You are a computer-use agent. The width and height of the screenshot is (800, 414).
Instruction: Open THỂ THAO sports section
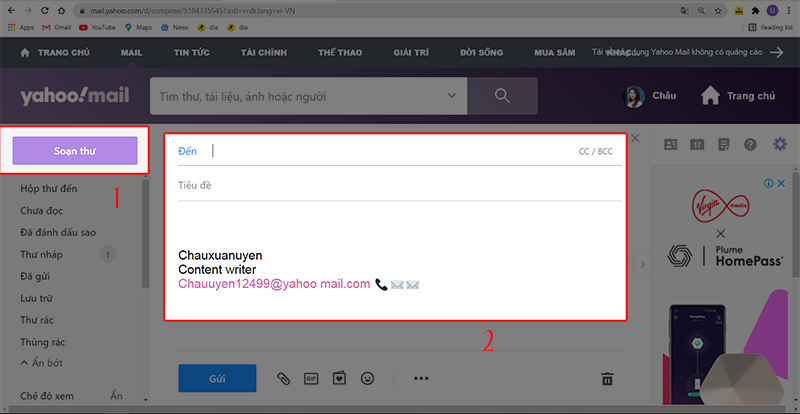pos(340,53)
